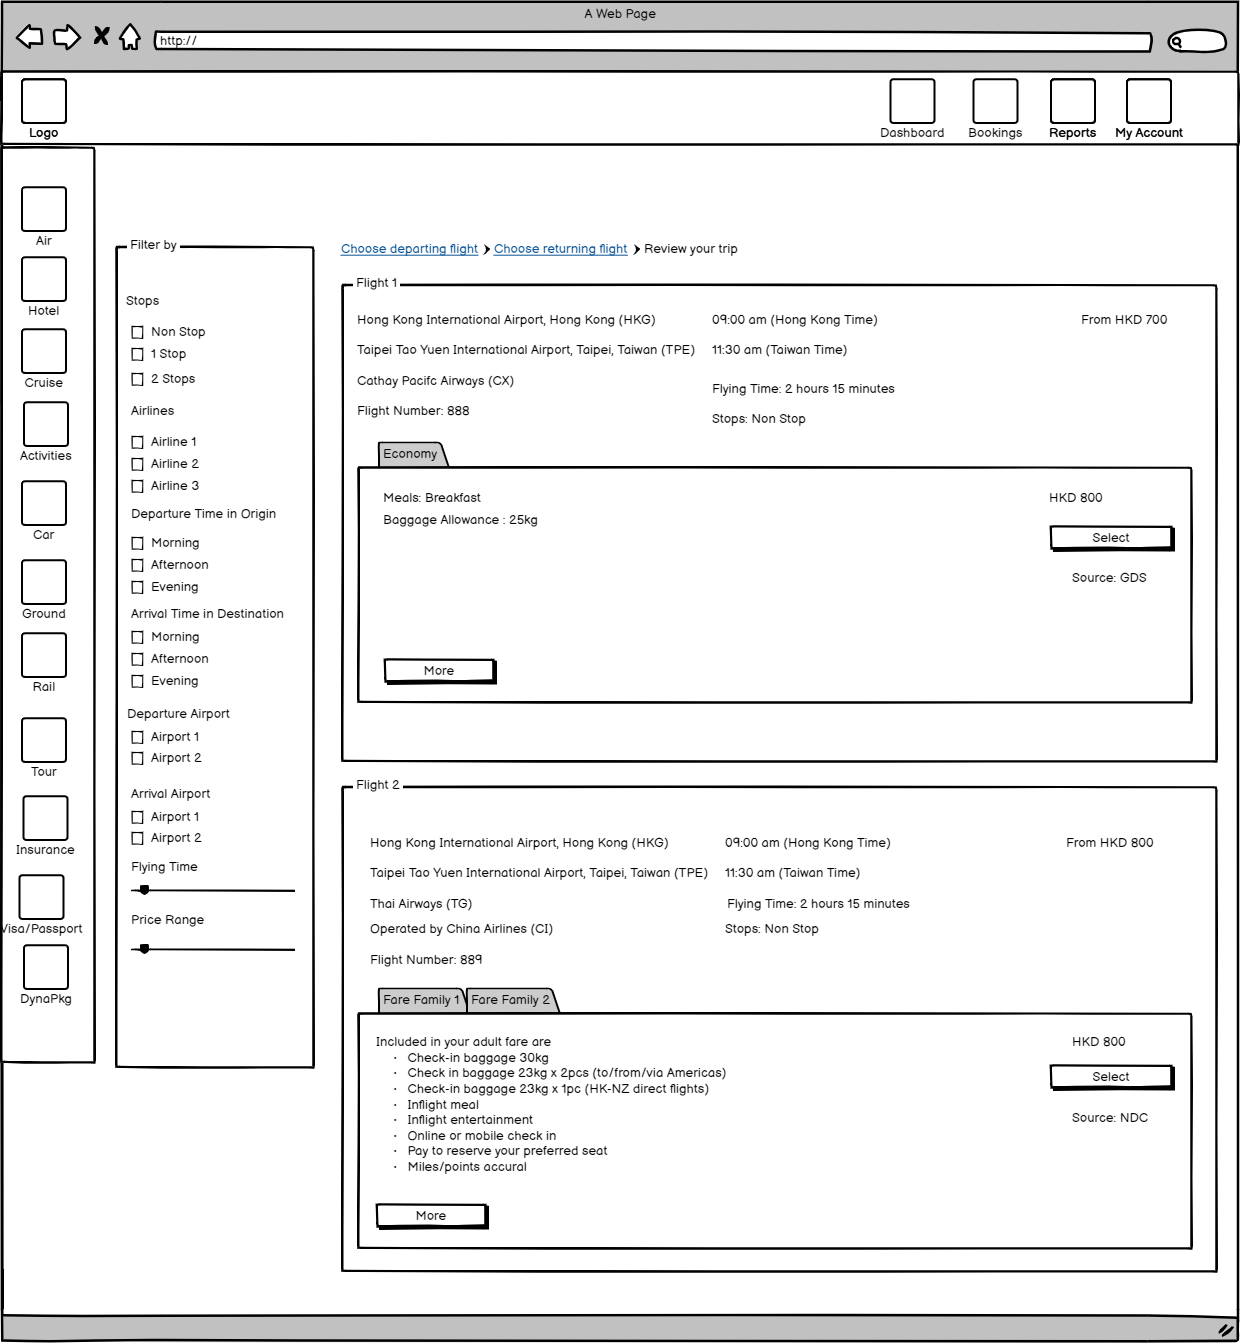Go to Car rentals icon
1240x1343 pixels.
click(44, 503)
